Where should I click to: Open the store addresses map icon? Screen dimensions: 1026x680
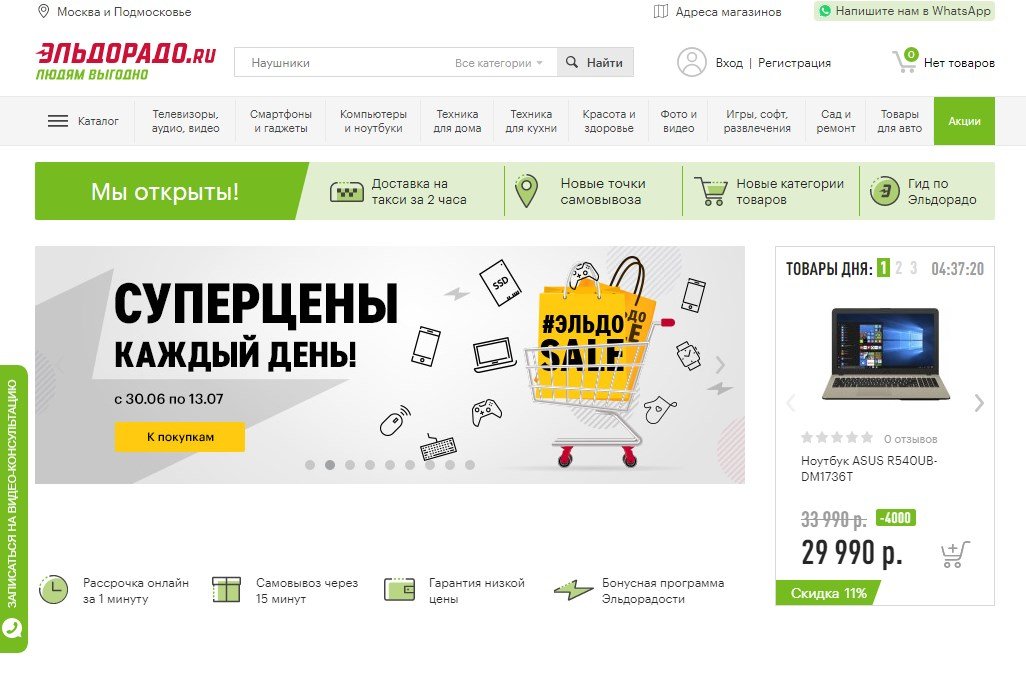click(x=661, y=11)
